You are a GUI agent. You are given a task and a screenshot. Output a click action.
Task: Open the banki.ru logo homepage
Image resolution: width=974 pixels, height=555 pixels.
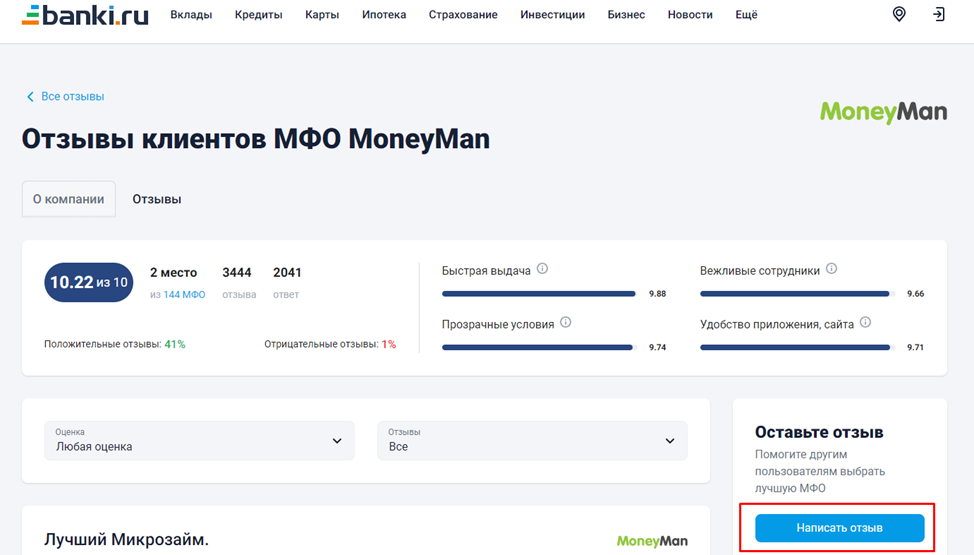tap(85, 15)
